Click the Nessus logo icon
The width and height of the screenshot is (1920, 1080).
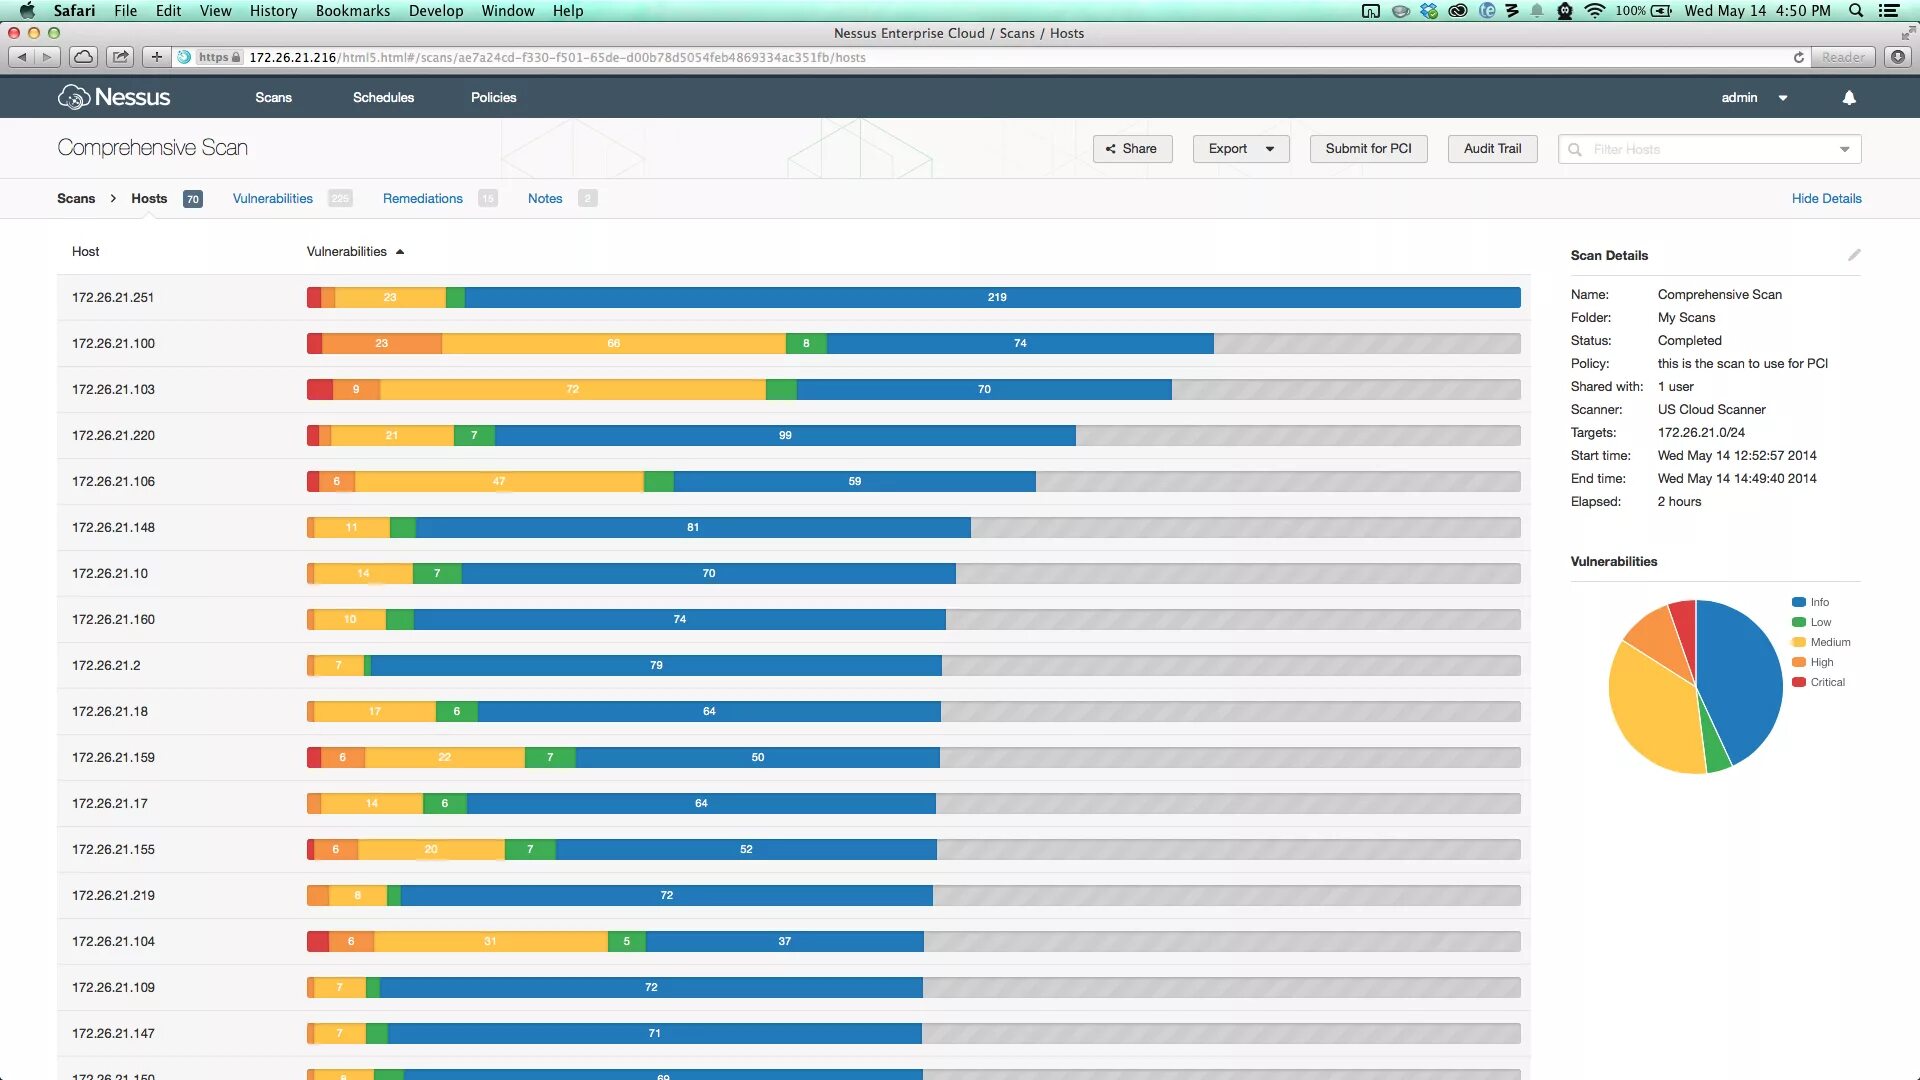click(x=74, y=97)
